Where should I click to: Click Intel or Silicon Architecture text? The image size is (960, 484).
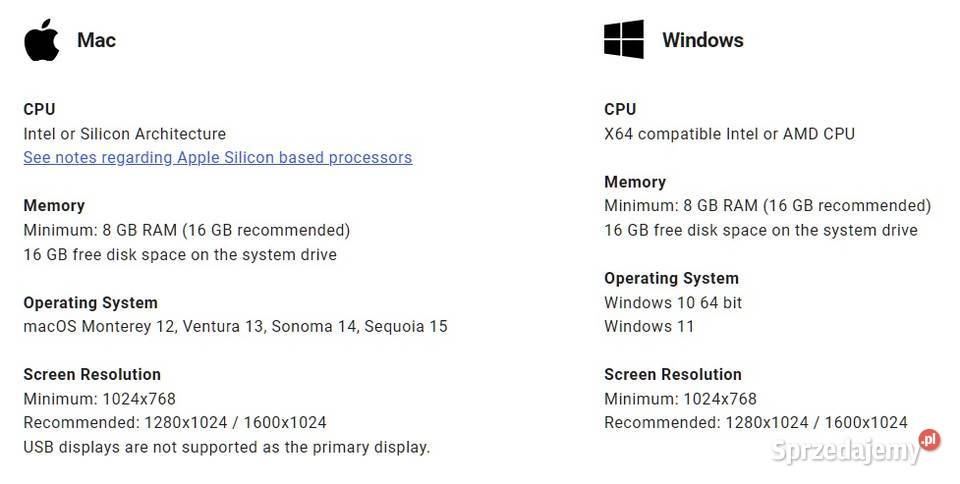pos(124,133)
